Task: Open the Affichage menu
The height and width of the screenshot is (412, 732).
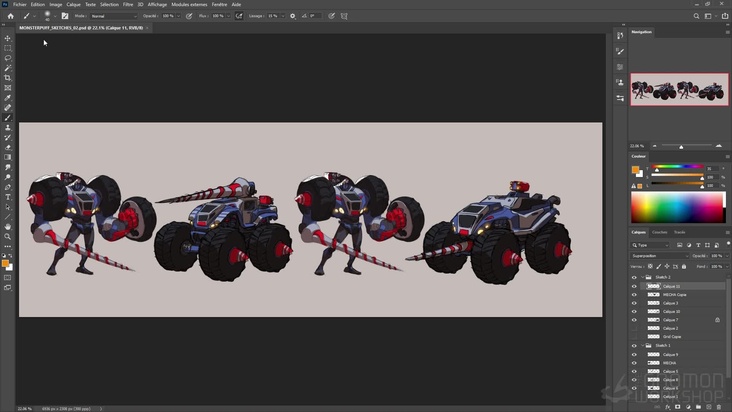Action: (x=157, y=4)
